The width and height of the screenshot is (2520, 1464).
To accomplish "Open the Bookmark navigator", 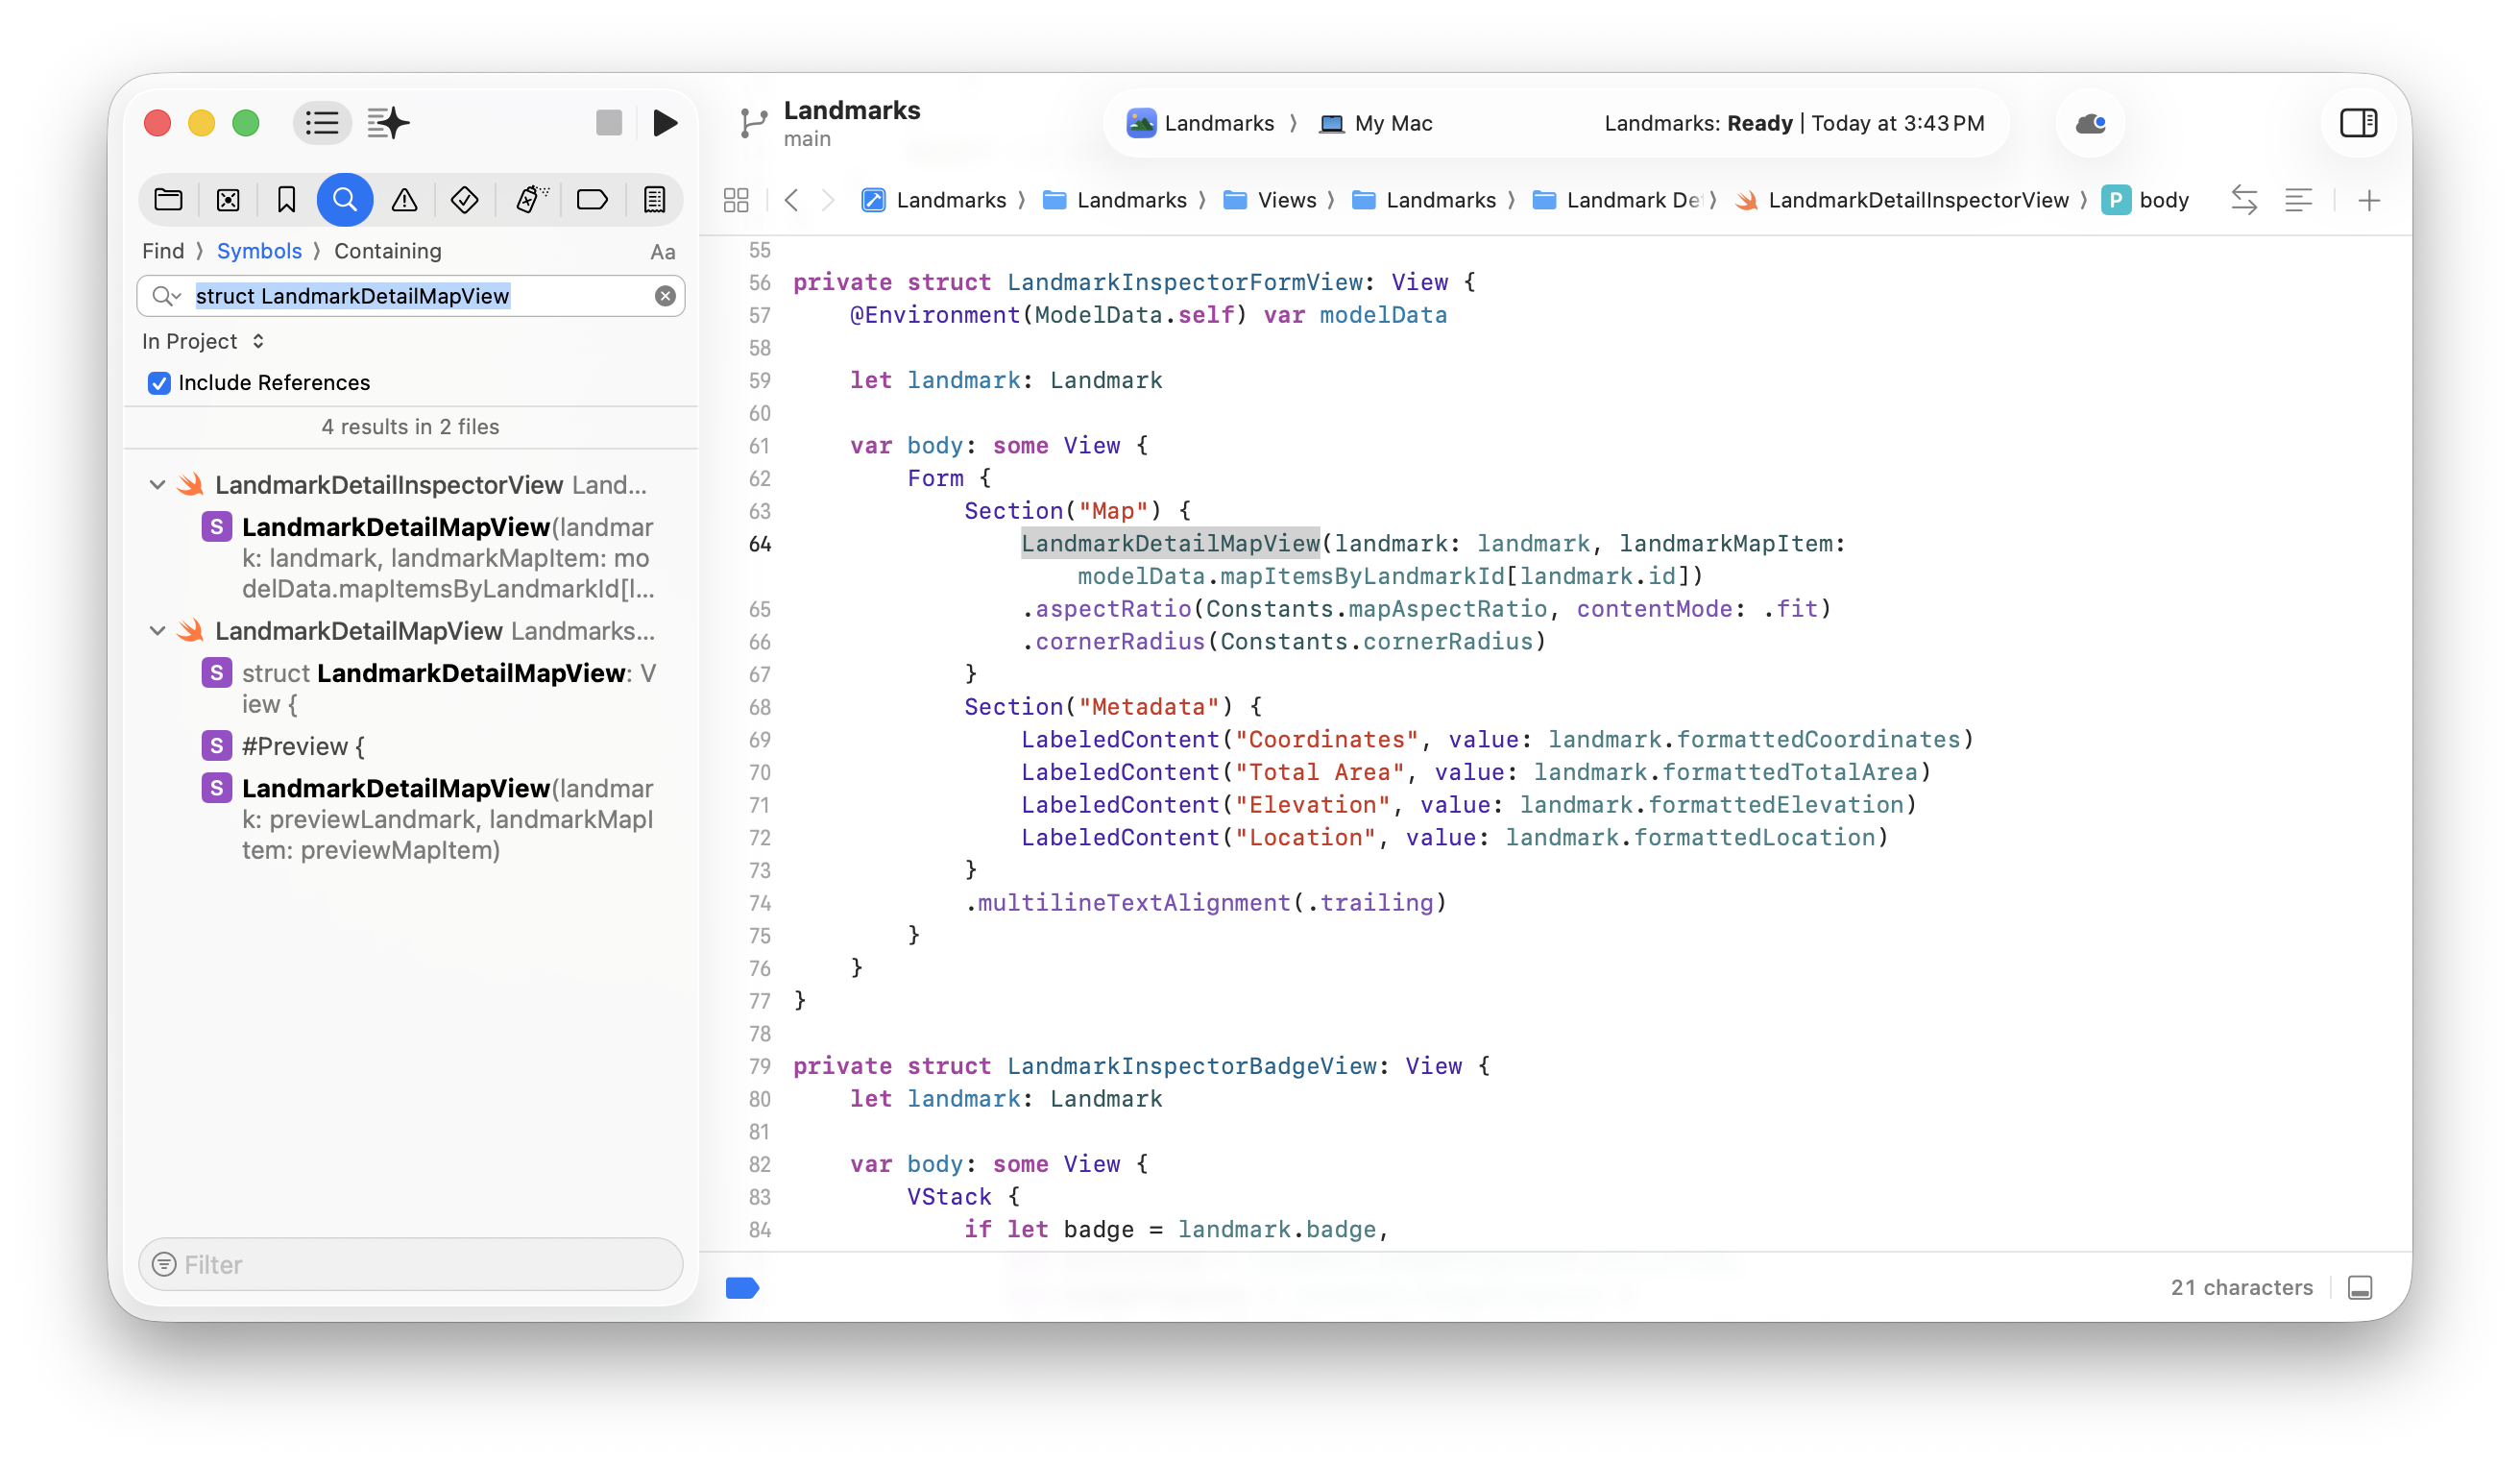I will [286, 200].
